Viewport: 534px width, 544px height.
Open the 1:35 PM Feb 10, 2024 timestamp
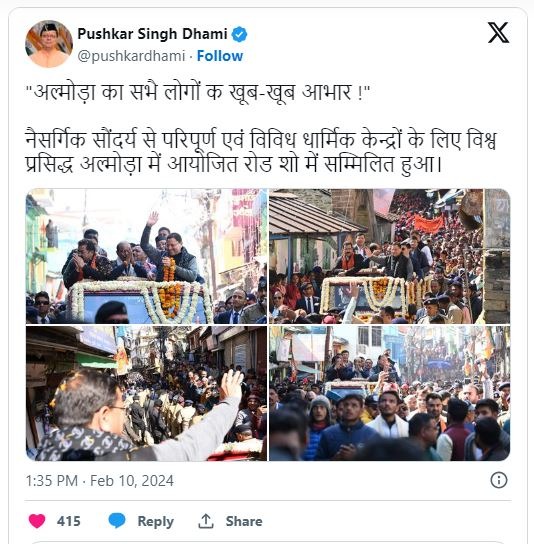(100, 481)
